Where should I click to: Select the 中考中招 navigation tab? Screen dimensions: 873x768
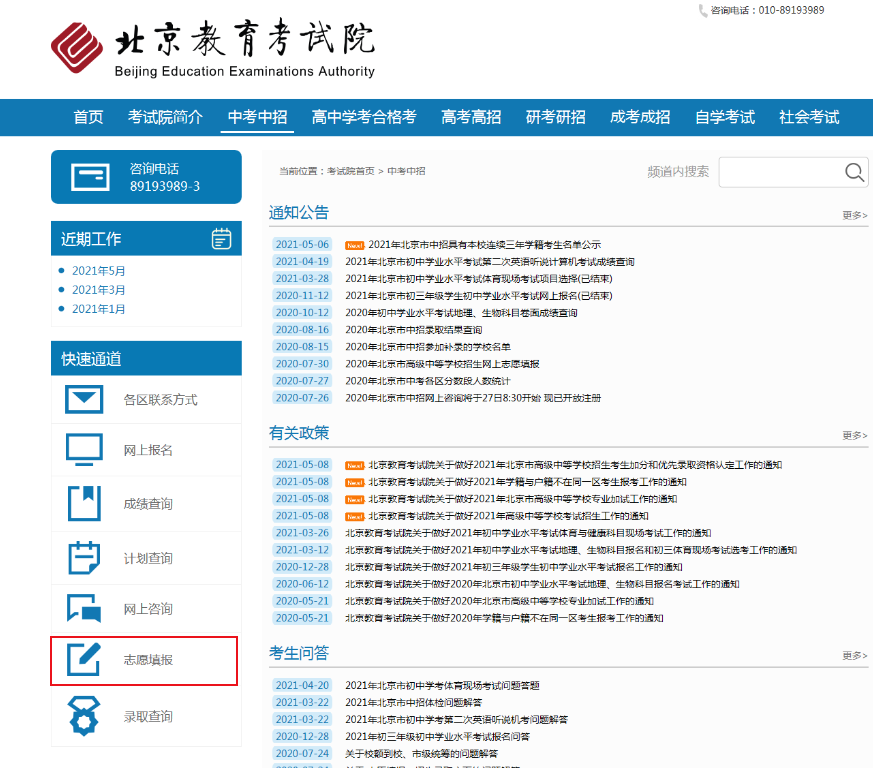[257, 117]
